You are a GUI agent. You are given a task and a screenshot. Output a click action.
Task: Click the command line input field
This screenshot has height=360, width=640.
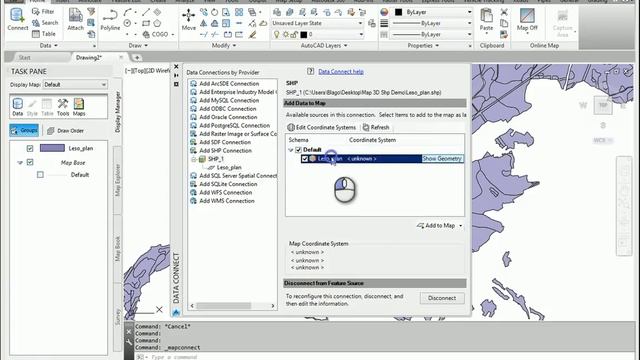384,357
